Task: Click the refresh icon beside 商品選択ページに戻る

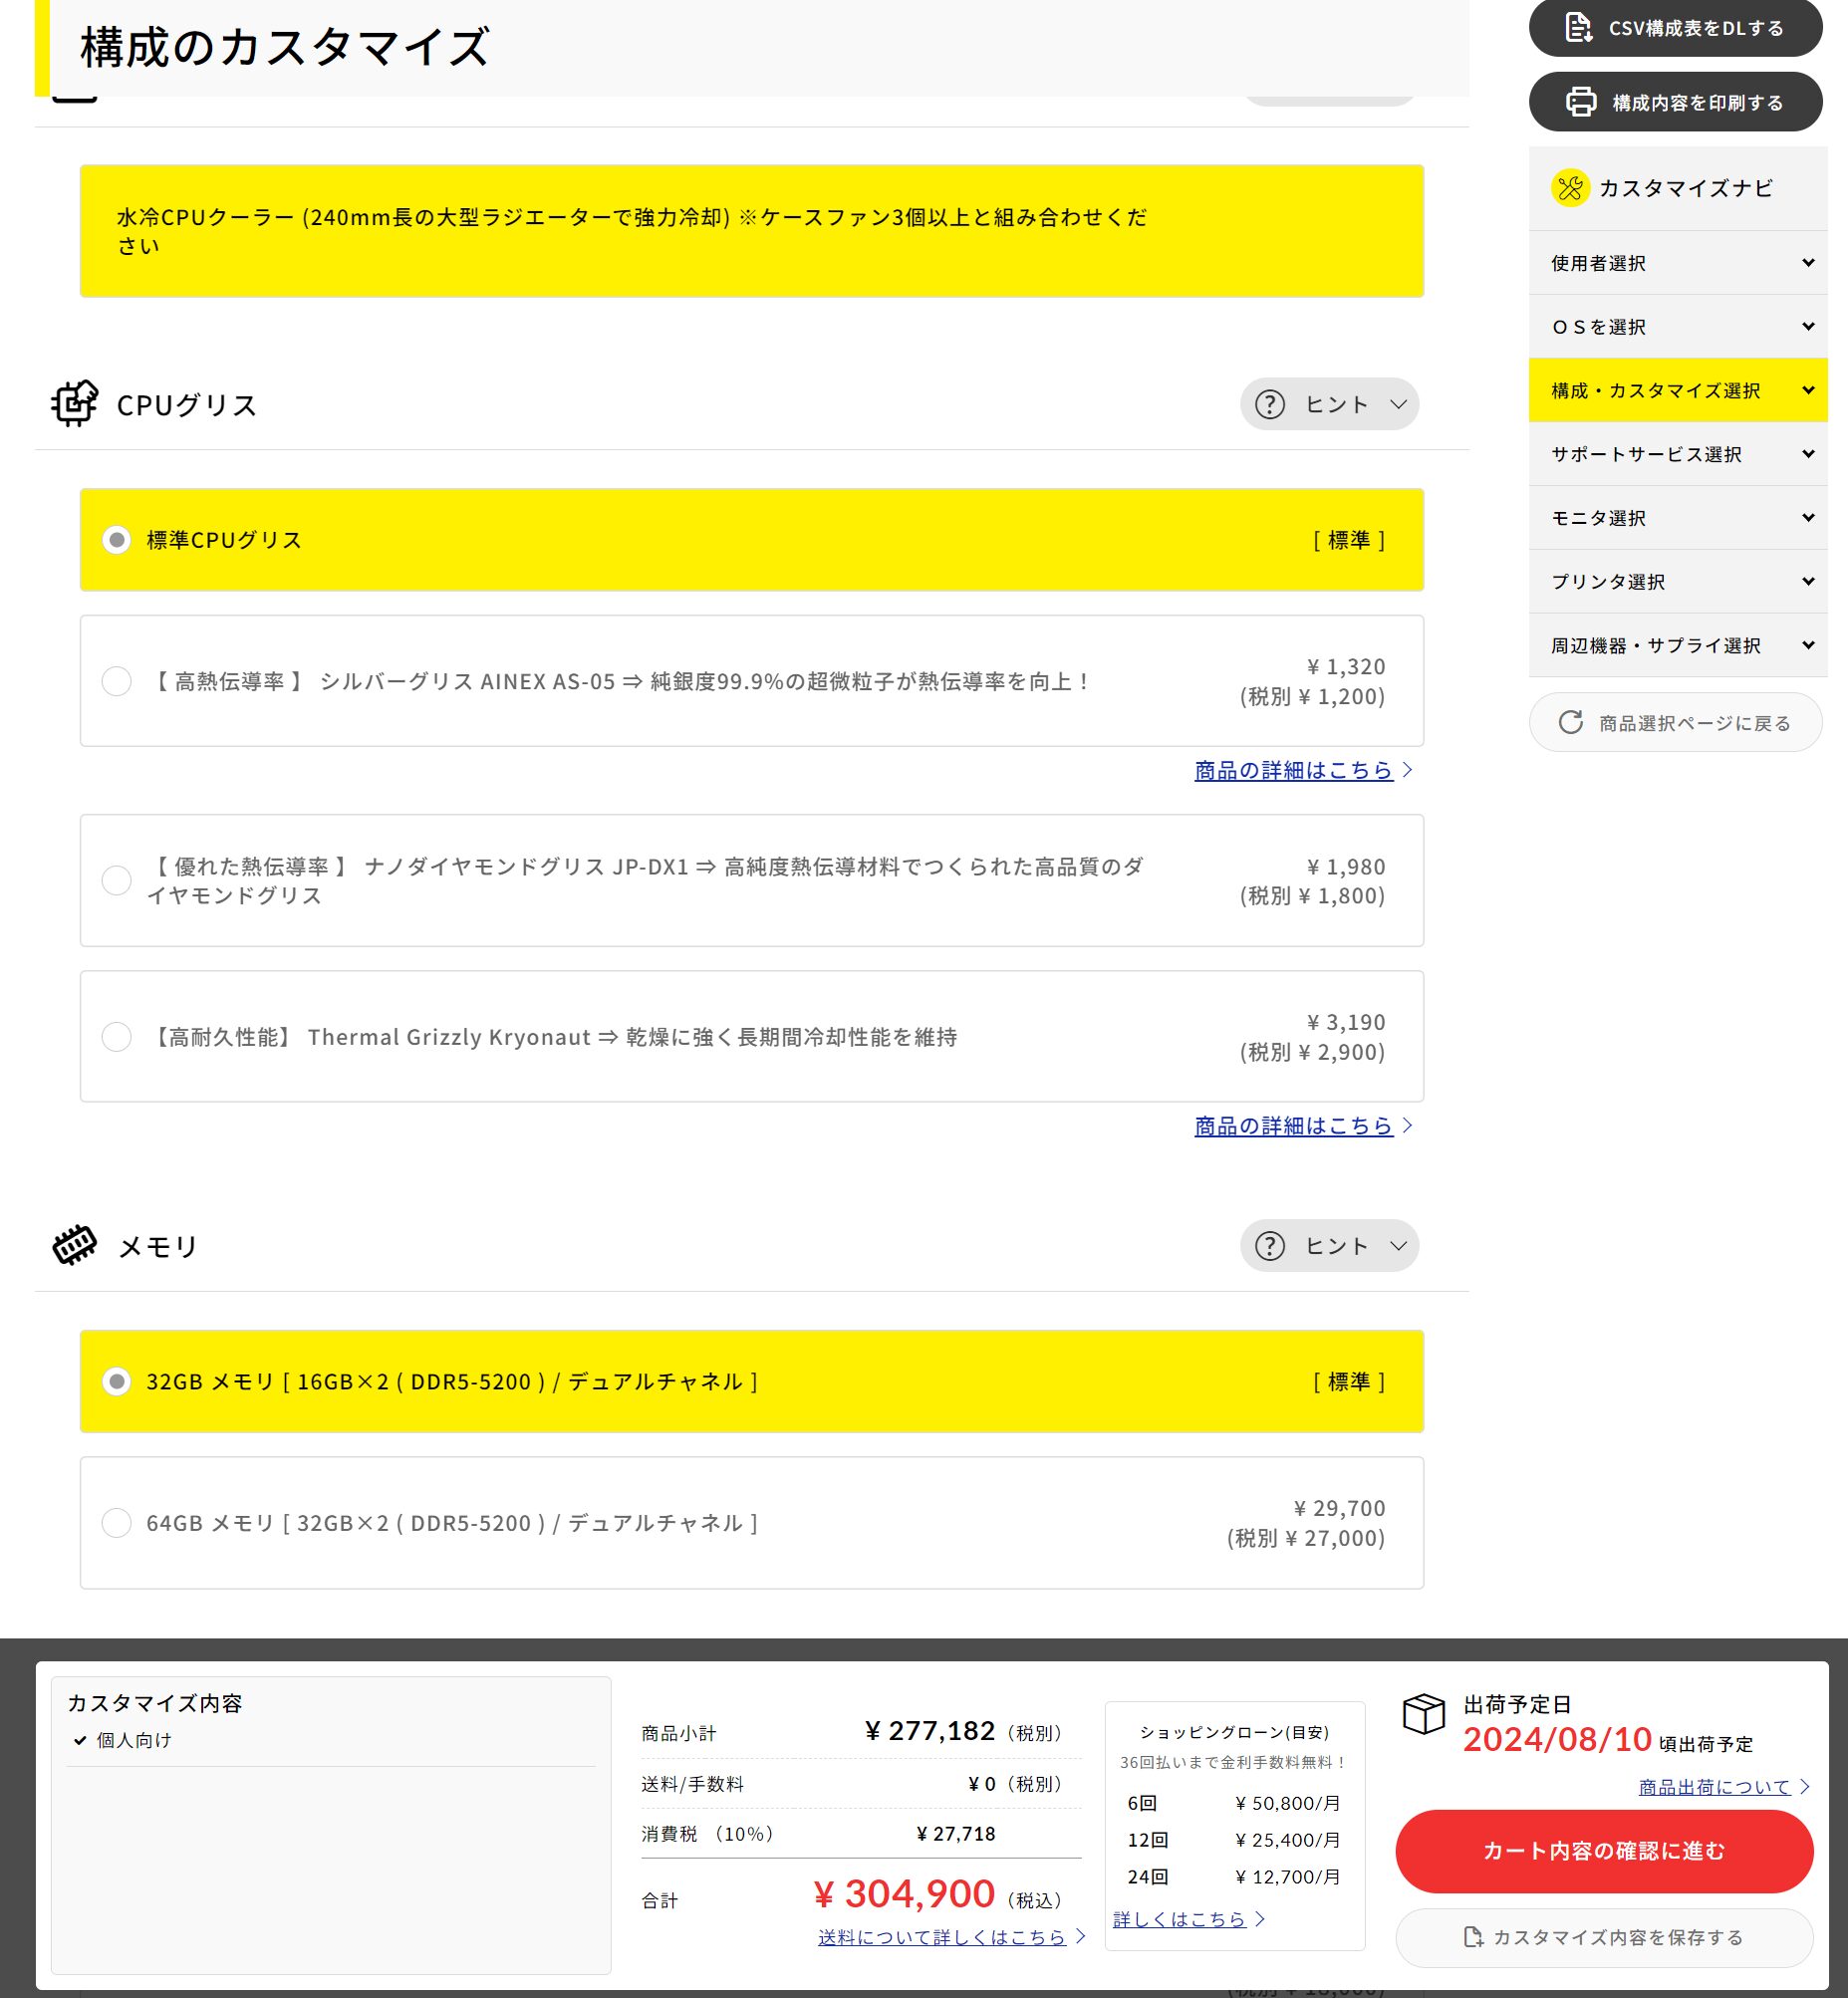Action: (x=1571, y=722)
